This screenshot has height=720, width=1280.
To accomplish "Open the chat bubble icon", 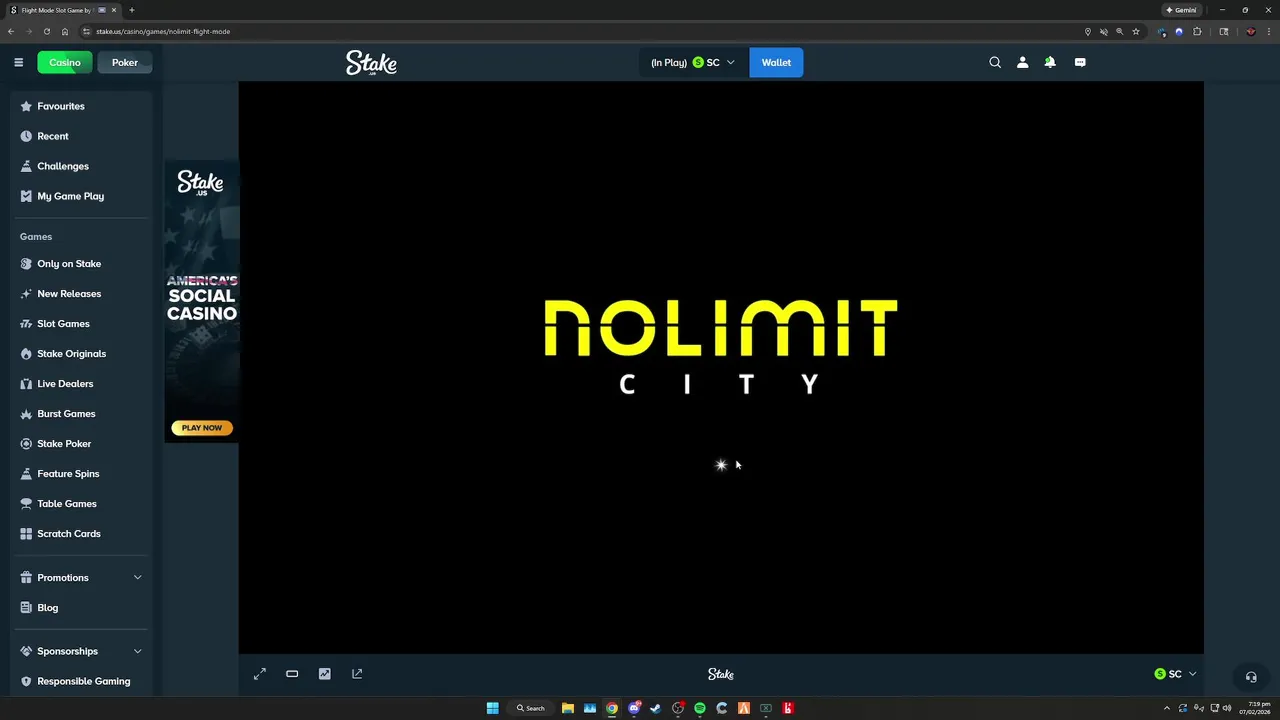I will [1080, 62].
